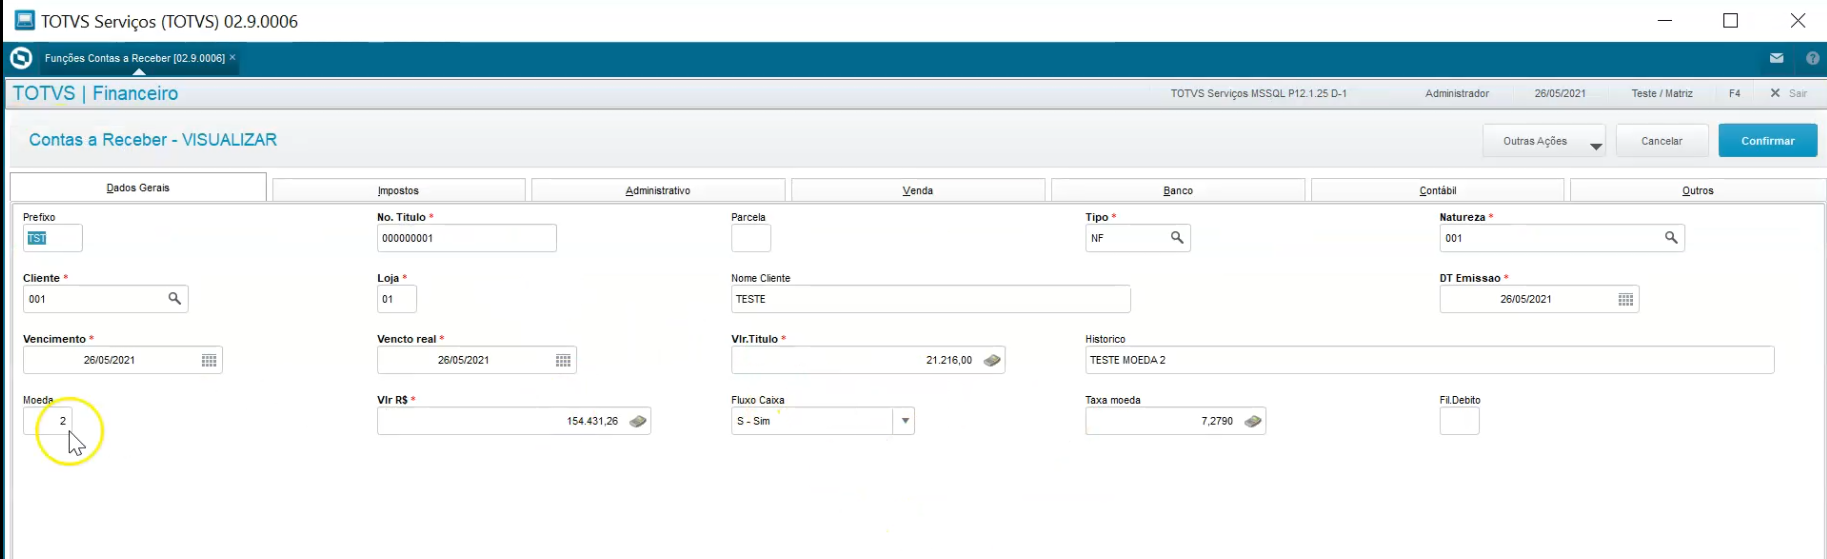1827x559 pixels.
Task: Click the Loja field with 01
Action: 397,299
